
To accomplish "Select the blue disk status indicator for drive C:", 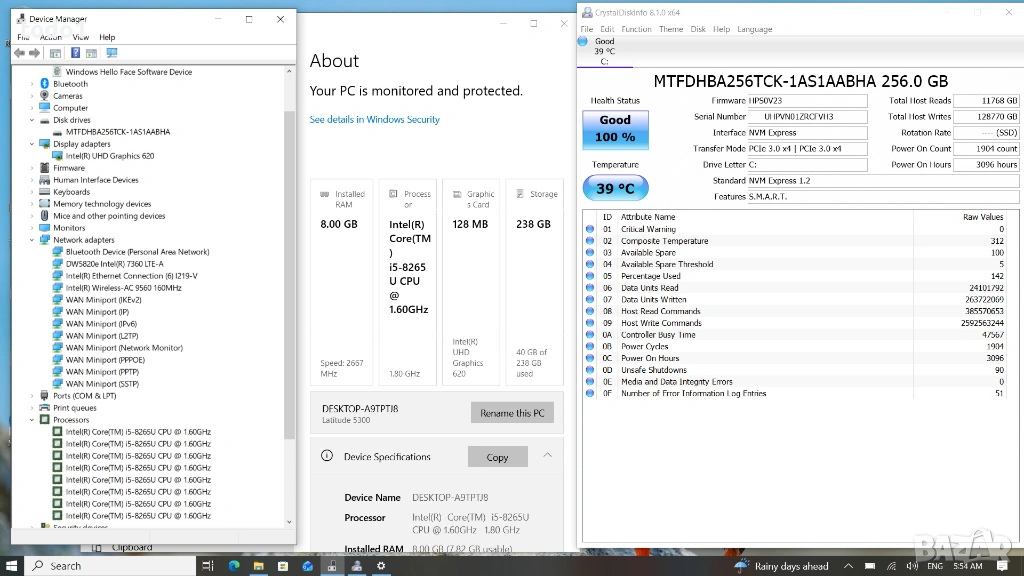I will click(583, 41).
